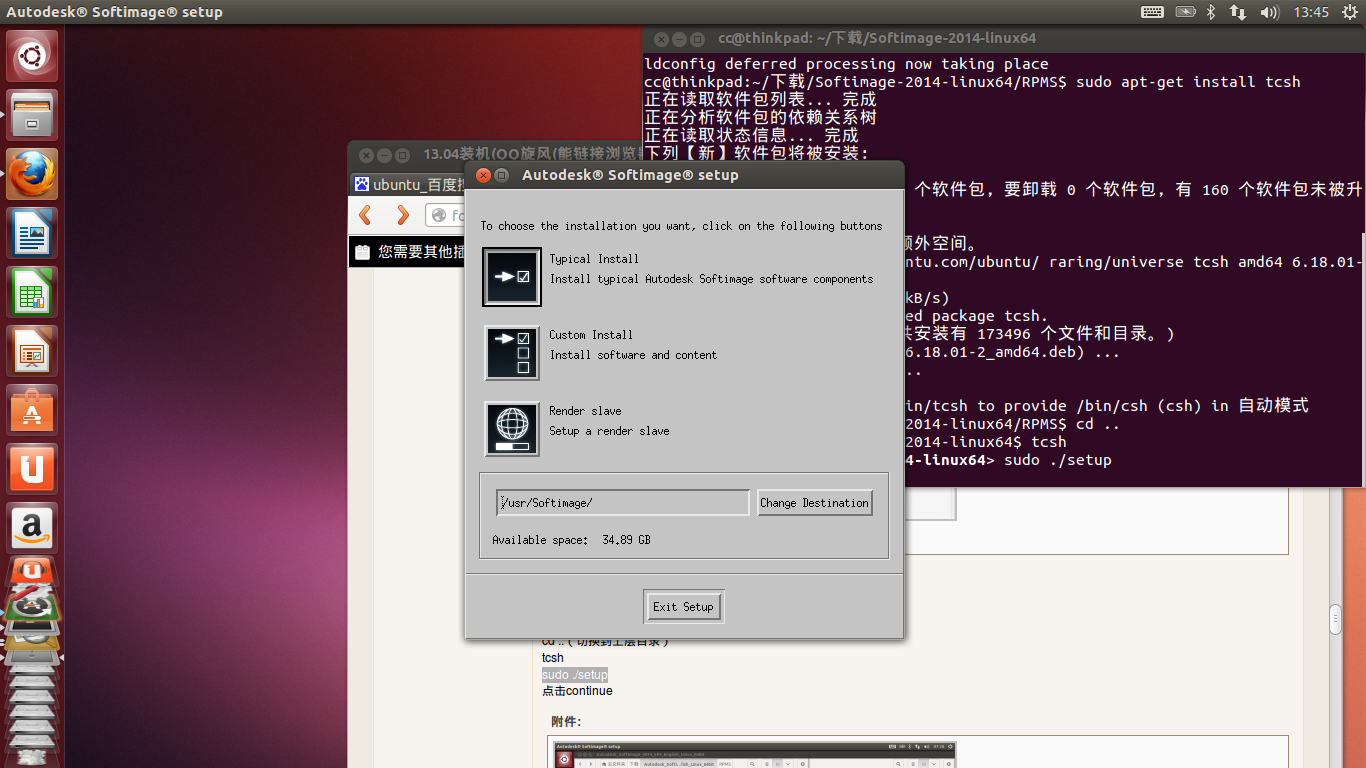Click the Change Destination button
This screenshot has width=1366, height=768.
tap(814, 503)
